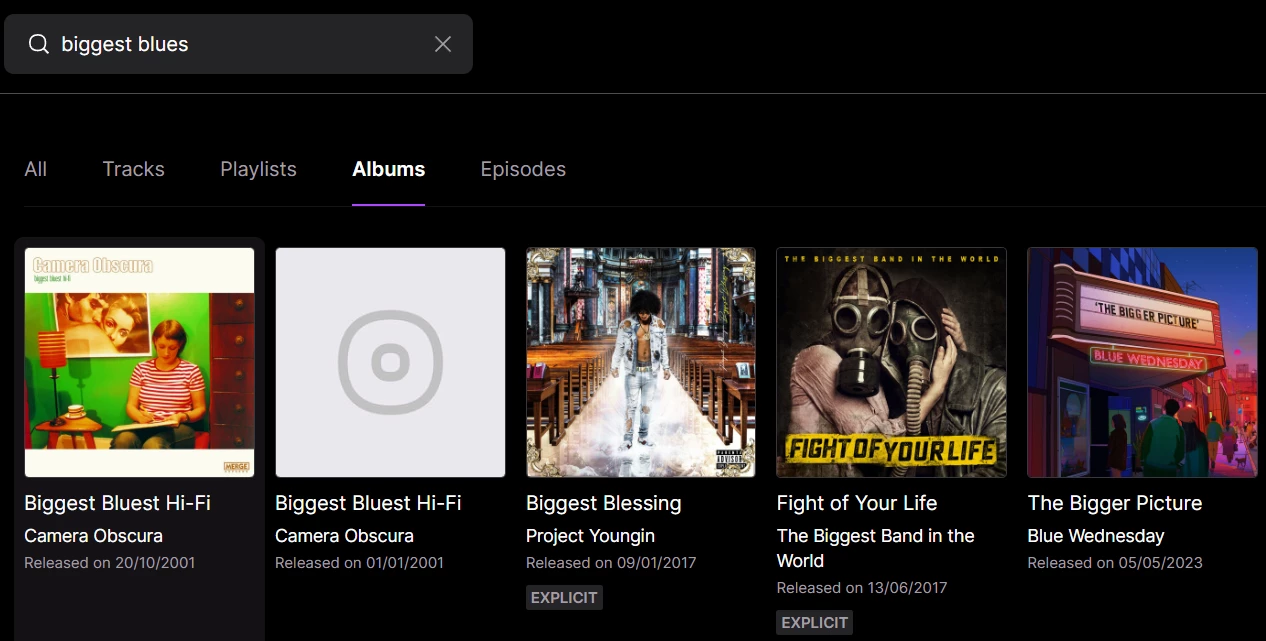
Task: Click Biggest Bluest Hi-Fi title released 20/10/2001
Action: pyautogui.click(x=117, y=503)
